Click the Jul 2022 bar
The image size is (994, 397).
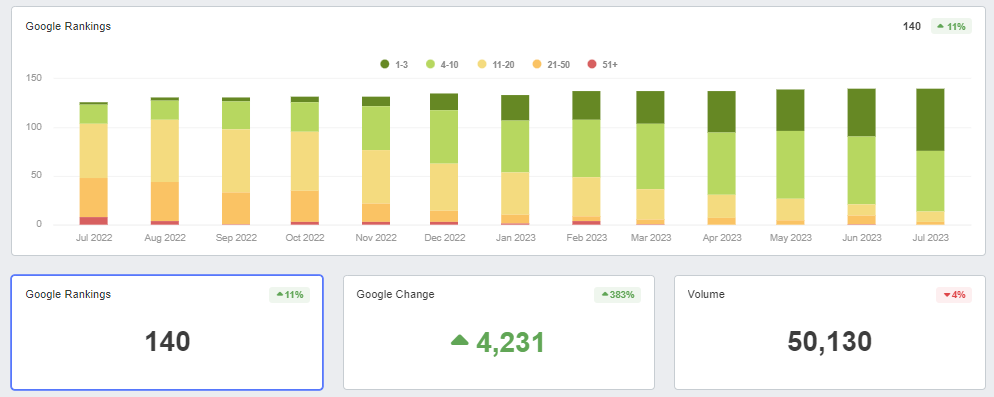click(93, 163)
